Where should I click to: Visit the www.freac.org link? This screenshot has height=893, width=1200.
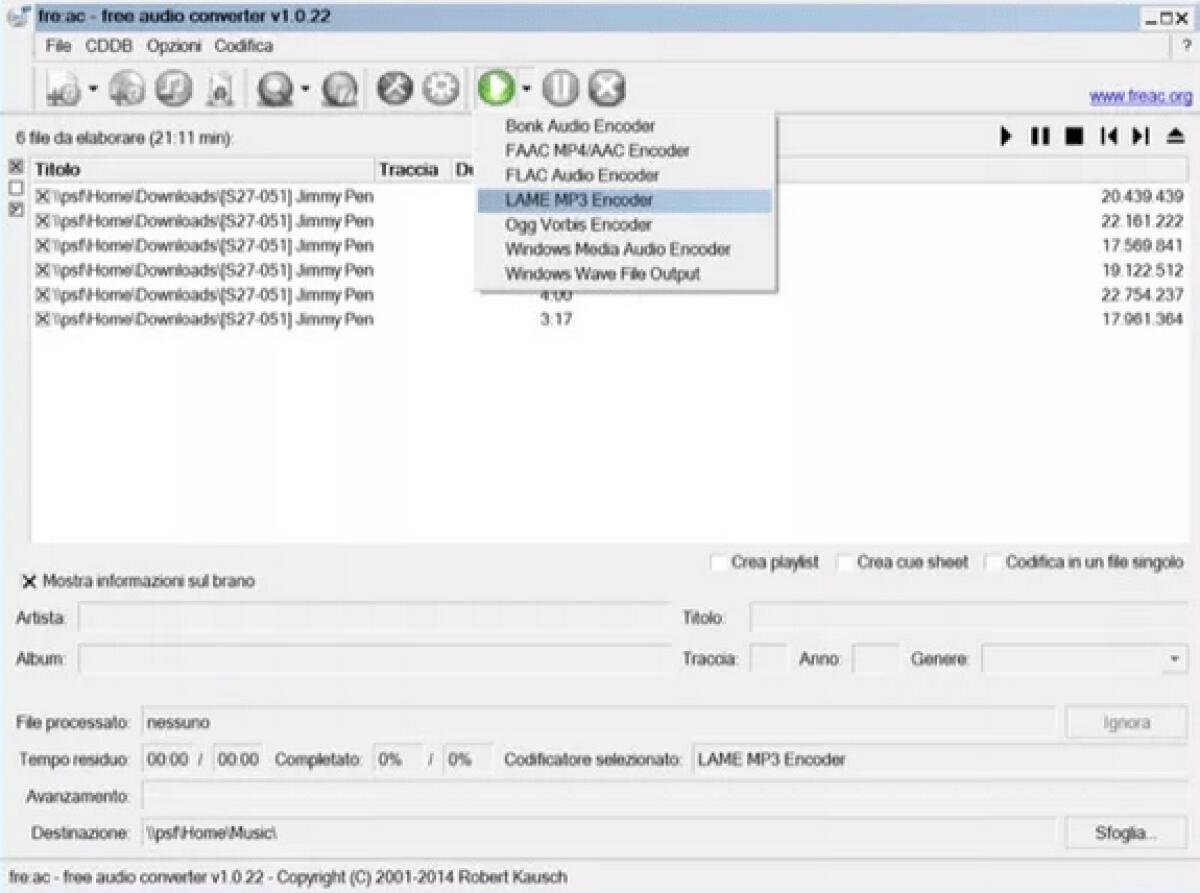pos(1140,98)
